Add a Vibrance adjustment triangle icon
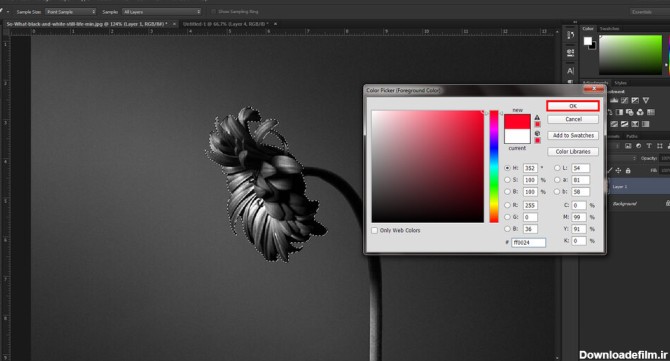This screenshot has width=670, height=361. pyautogui.click(x=646, y=100)
